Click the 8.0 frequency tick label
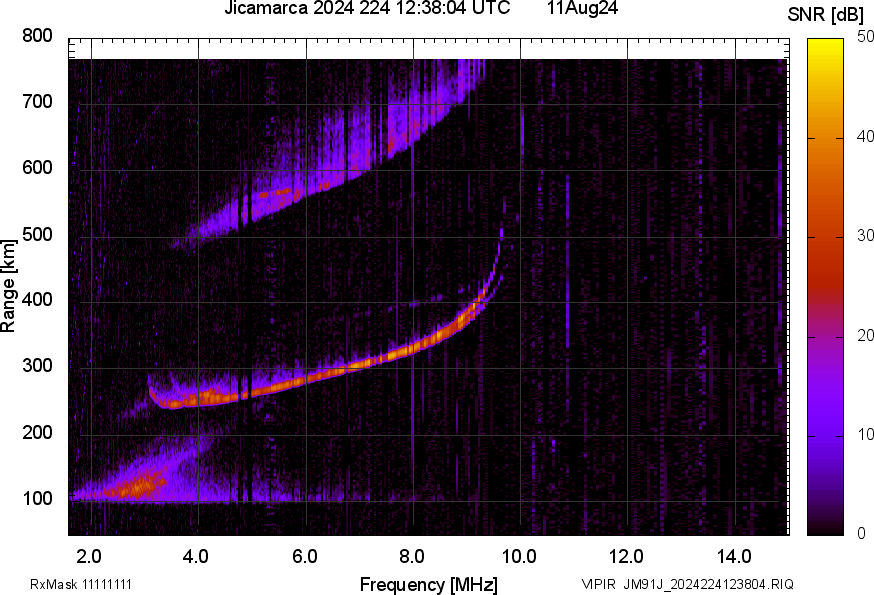 412,556
